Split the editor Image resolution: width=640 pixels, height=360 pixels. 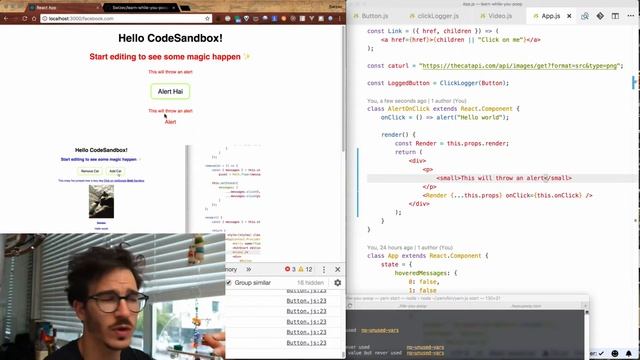pos(615,16)
